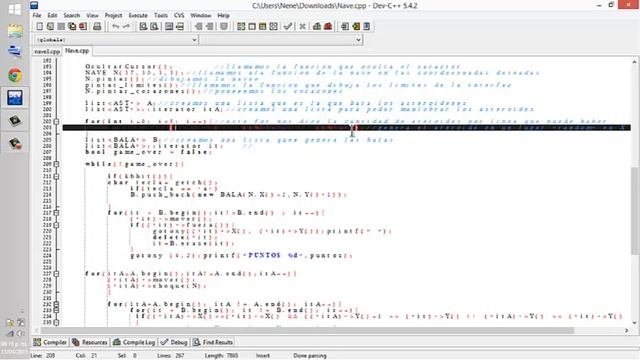640x360 pixels.
Task: Click the Profile analysis chart icon
Action: click(317, 27)
